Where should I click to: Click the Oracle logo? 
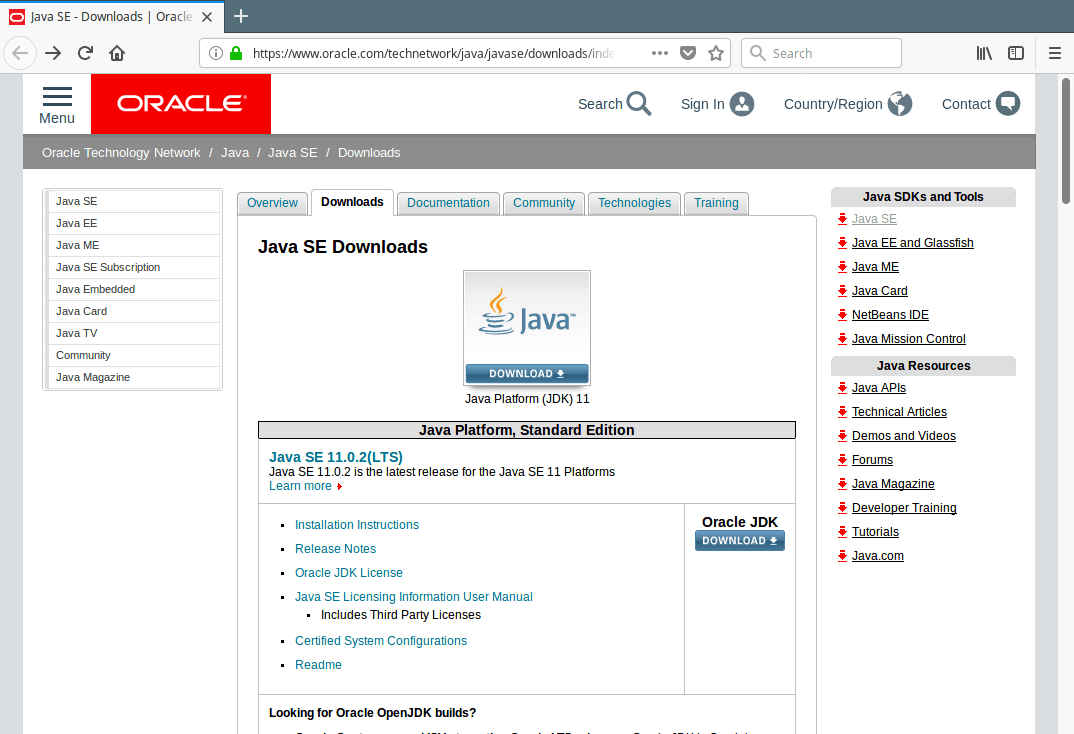point(180,104)
